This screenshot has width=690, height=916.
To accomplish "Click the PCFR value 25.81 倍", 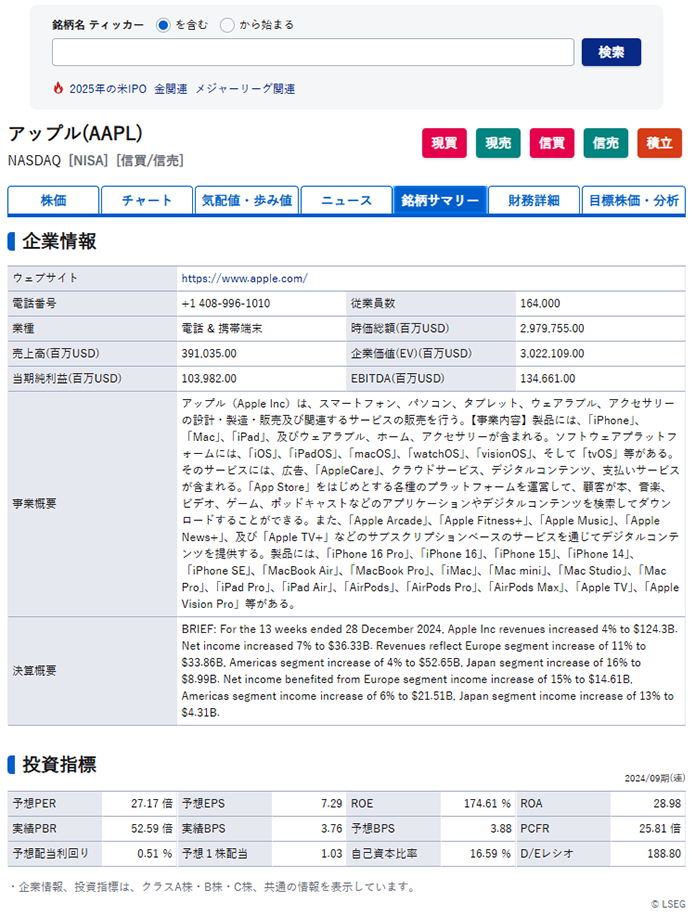I will pos(660,829).
